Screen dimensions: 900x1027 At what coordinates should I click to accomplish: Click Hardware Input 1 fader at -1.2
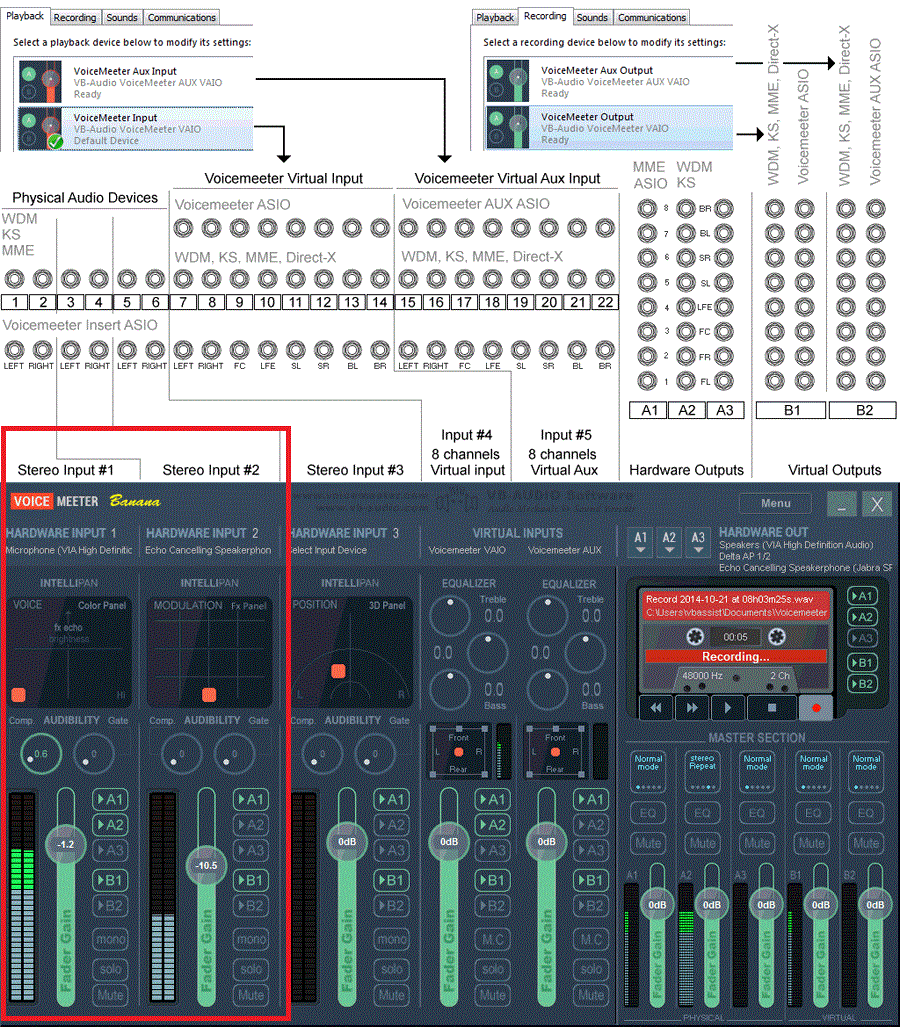point(66,844)
